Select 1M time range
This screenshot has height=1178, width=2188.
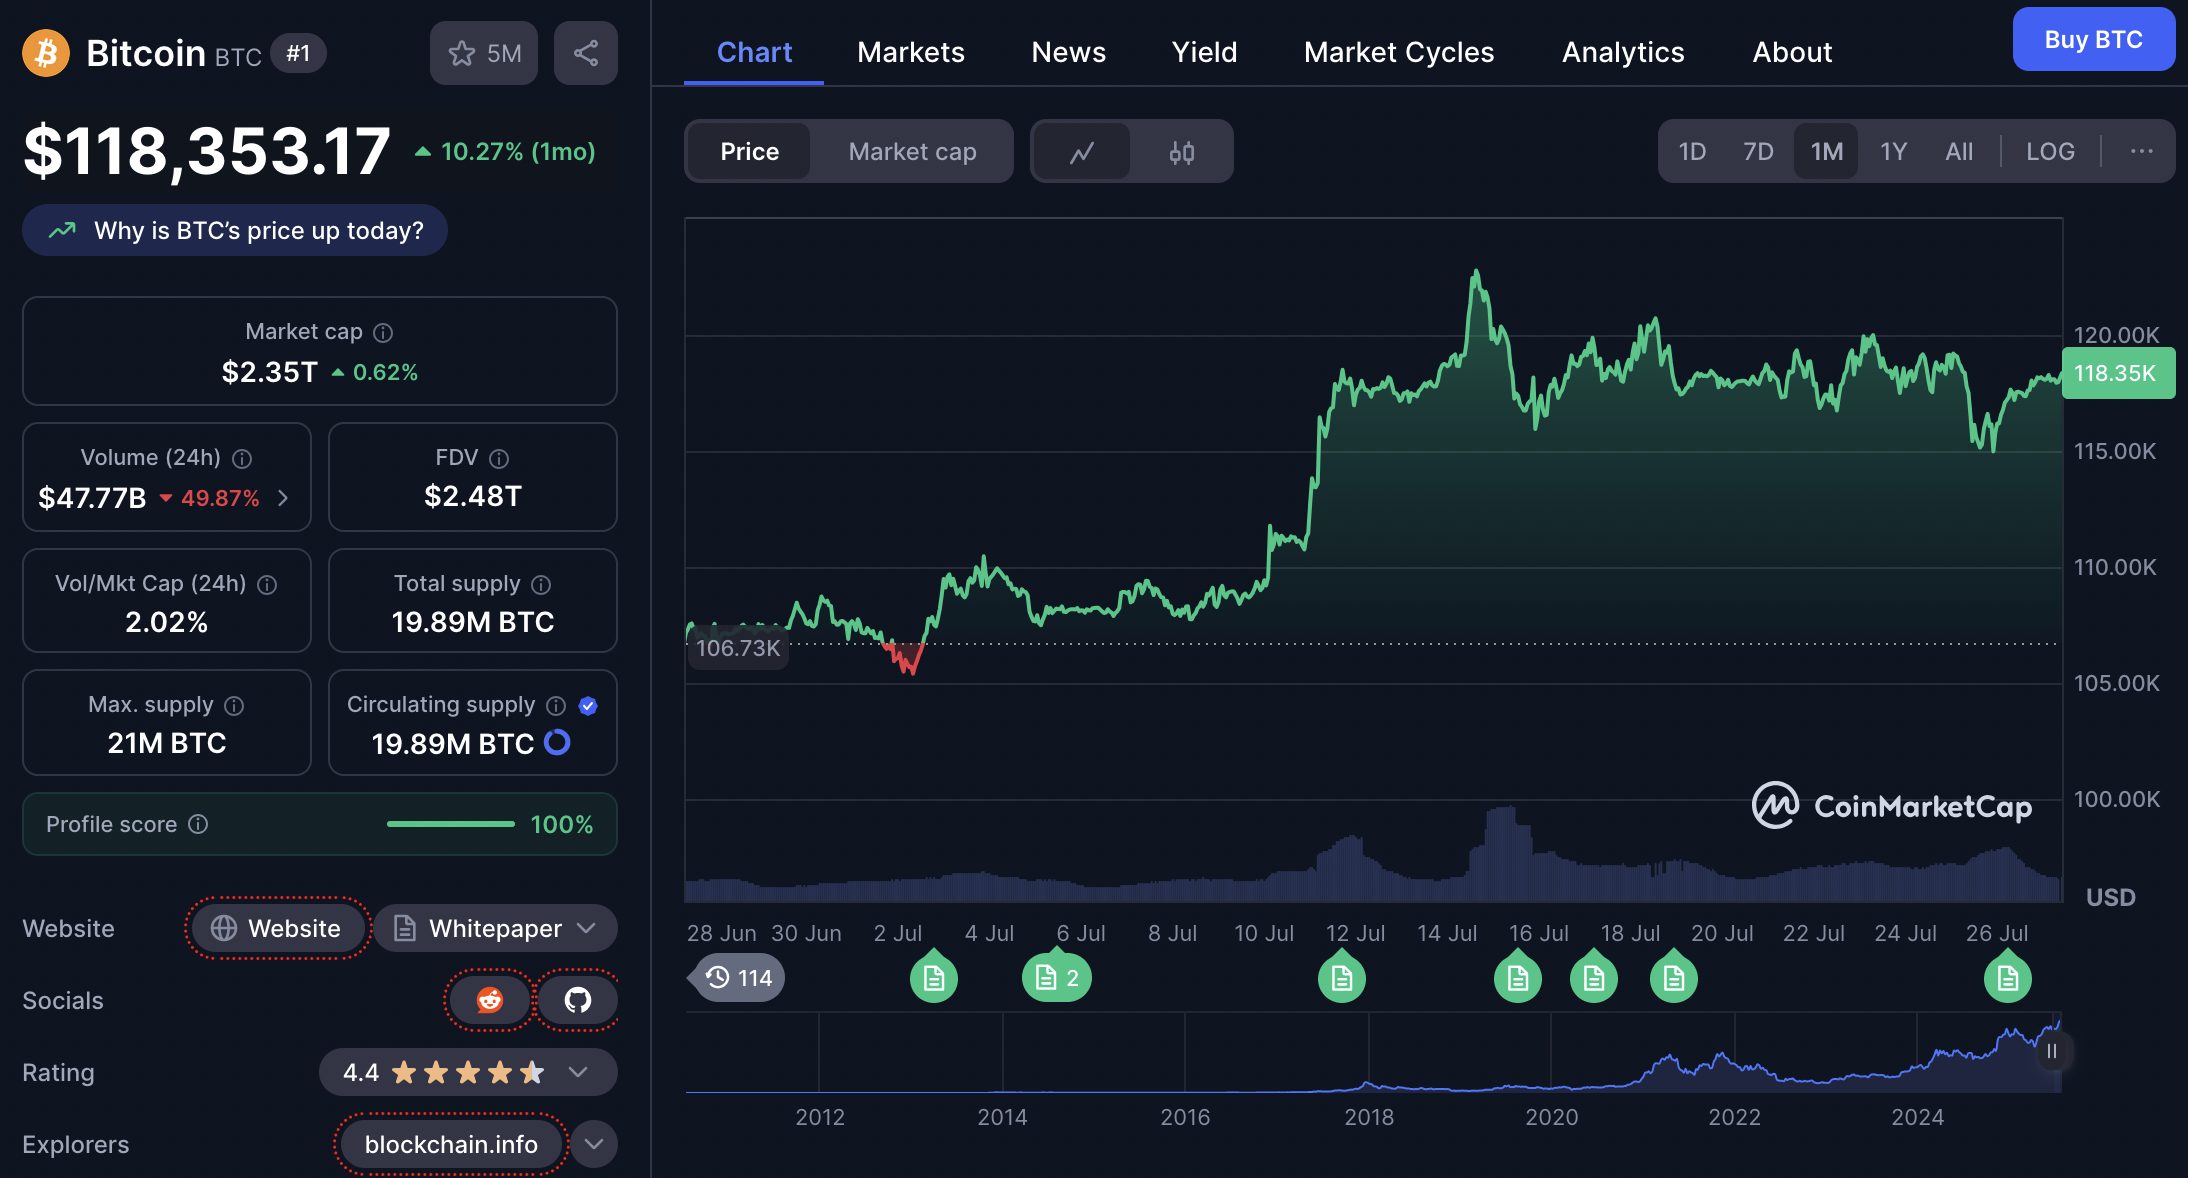point(1826,152)
